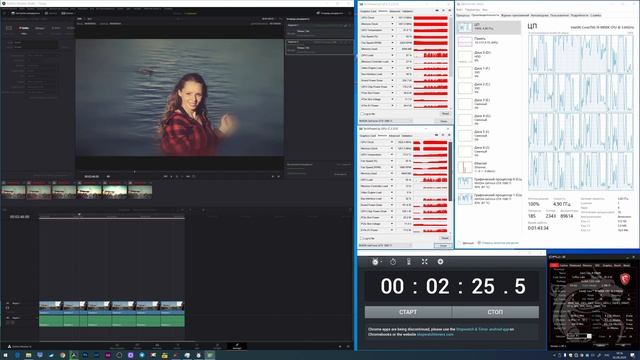640x360 pixels.
Task: Open the stopwatch mode icon in timer app
Action: pos(375,262)
